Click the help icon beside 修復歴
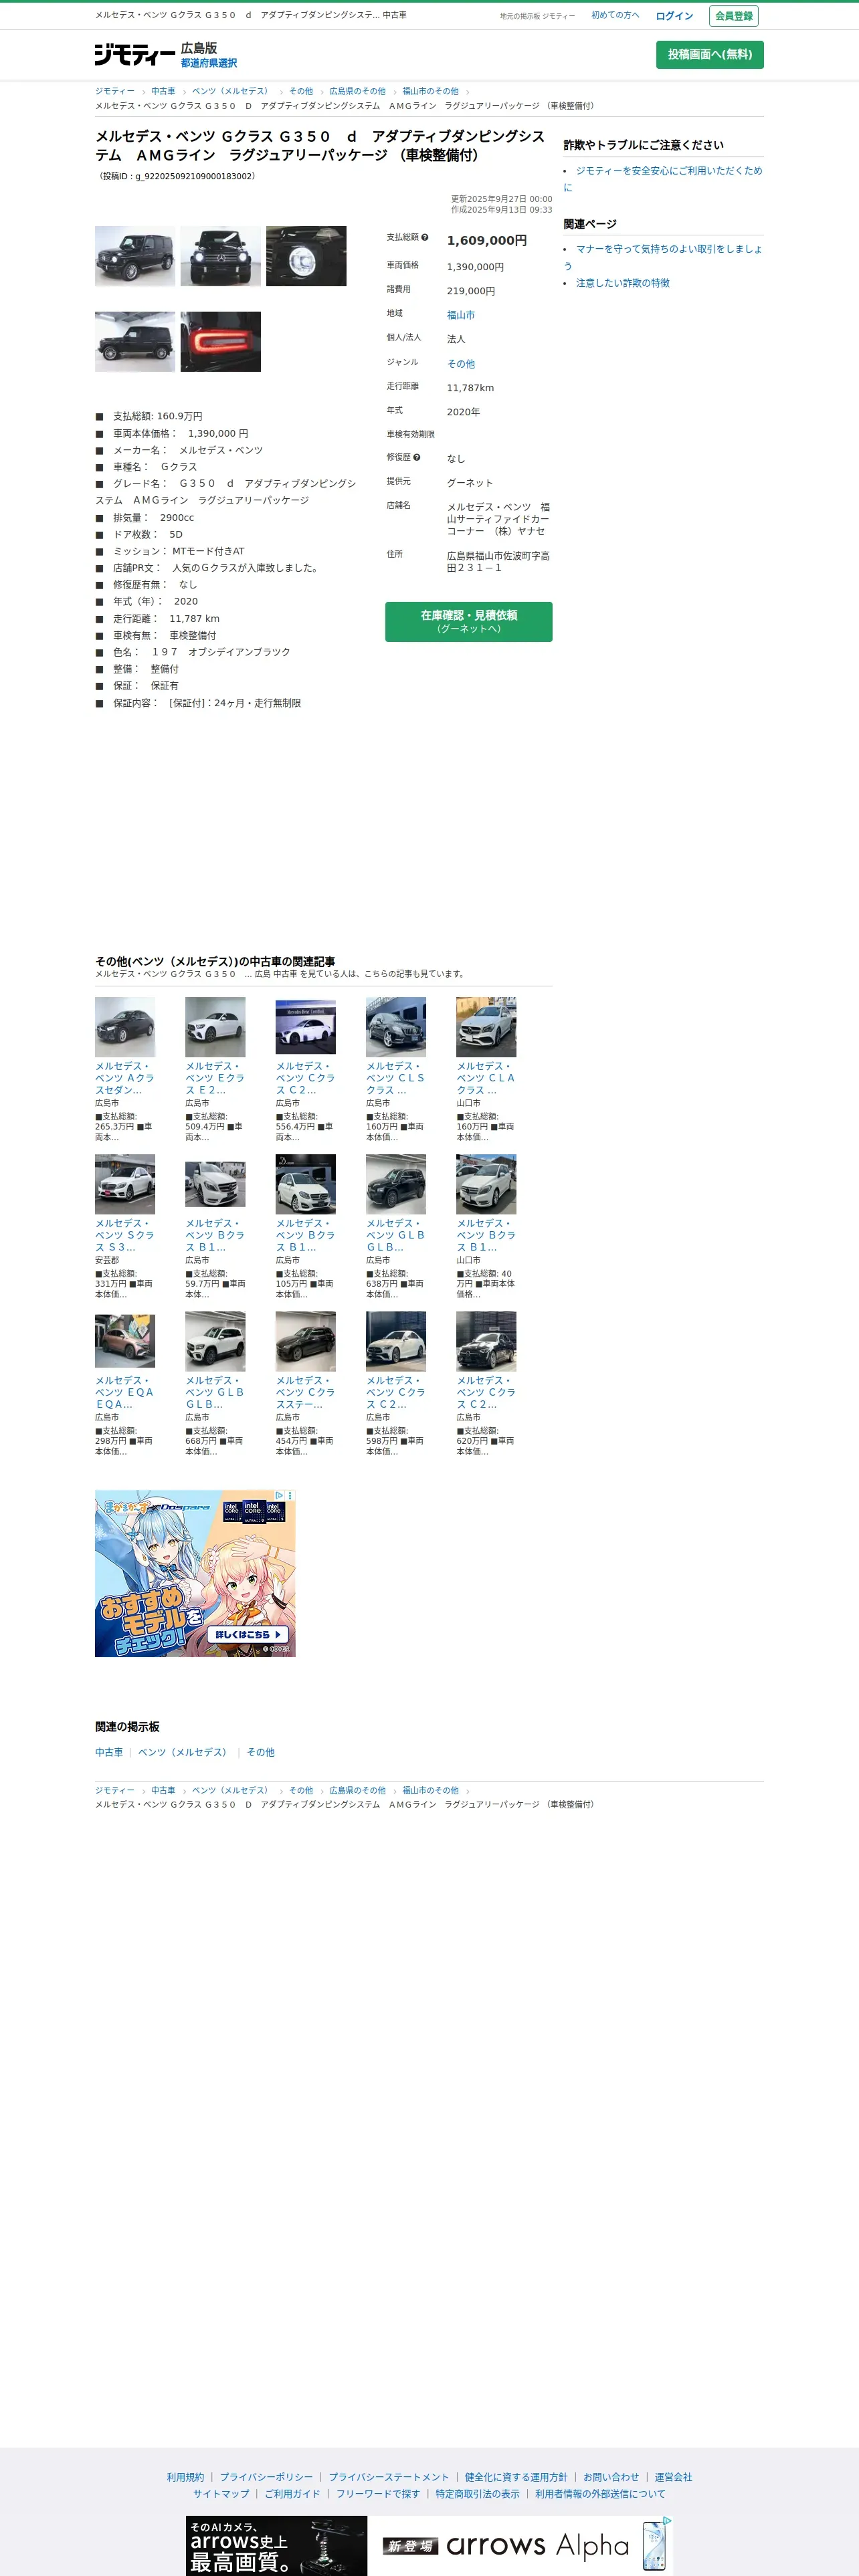 [x=417, y=457]
